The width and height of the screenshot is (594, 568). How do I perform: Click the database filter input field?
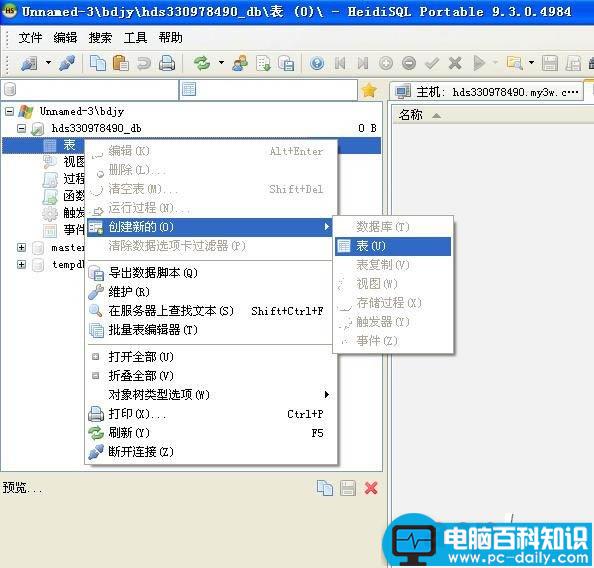click(x=89, y=89)
